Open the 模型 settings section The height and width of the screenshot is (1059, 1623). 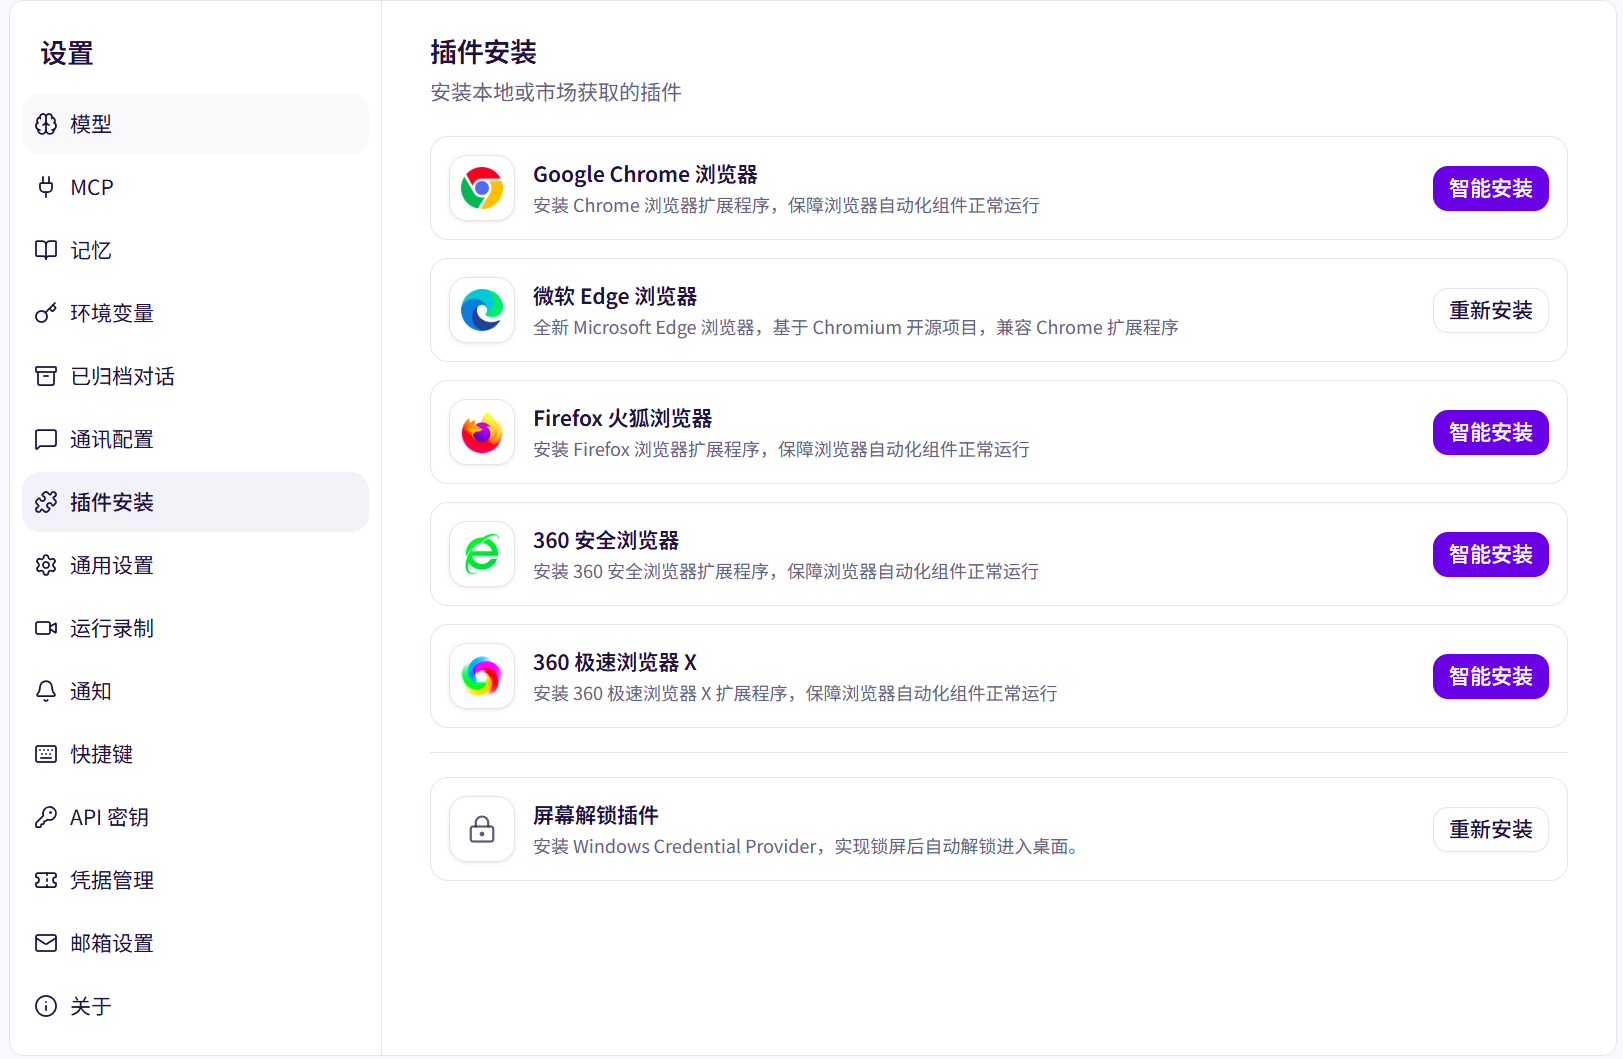196,124
